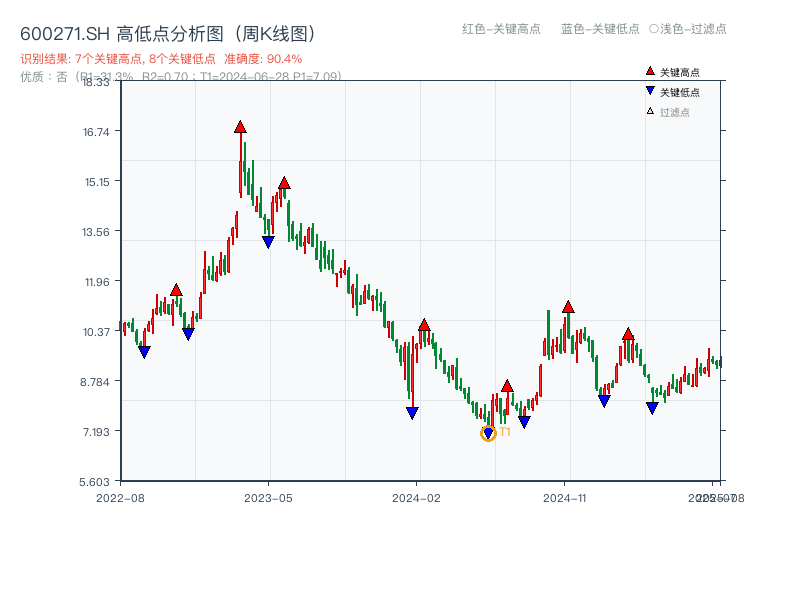Select the 过滤点 legend label in chart
Image resolution: width=800 pixels, height=600 pixels.
[x=674, y=112]
